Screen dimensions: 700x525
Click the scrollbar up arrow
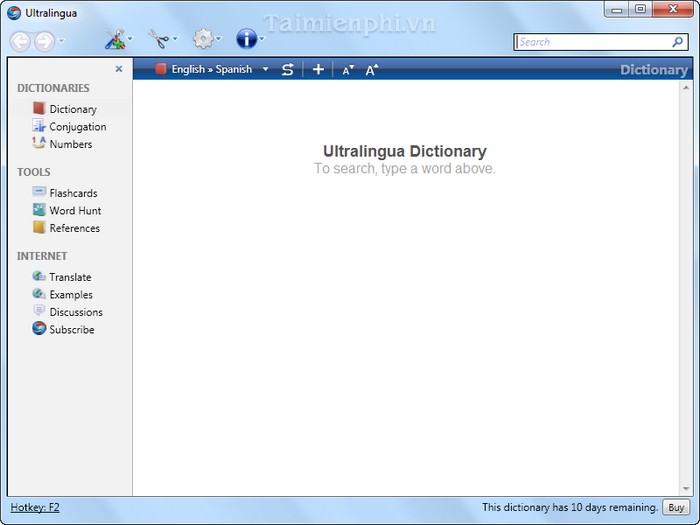pyautogui.click(x=686, y=88)
